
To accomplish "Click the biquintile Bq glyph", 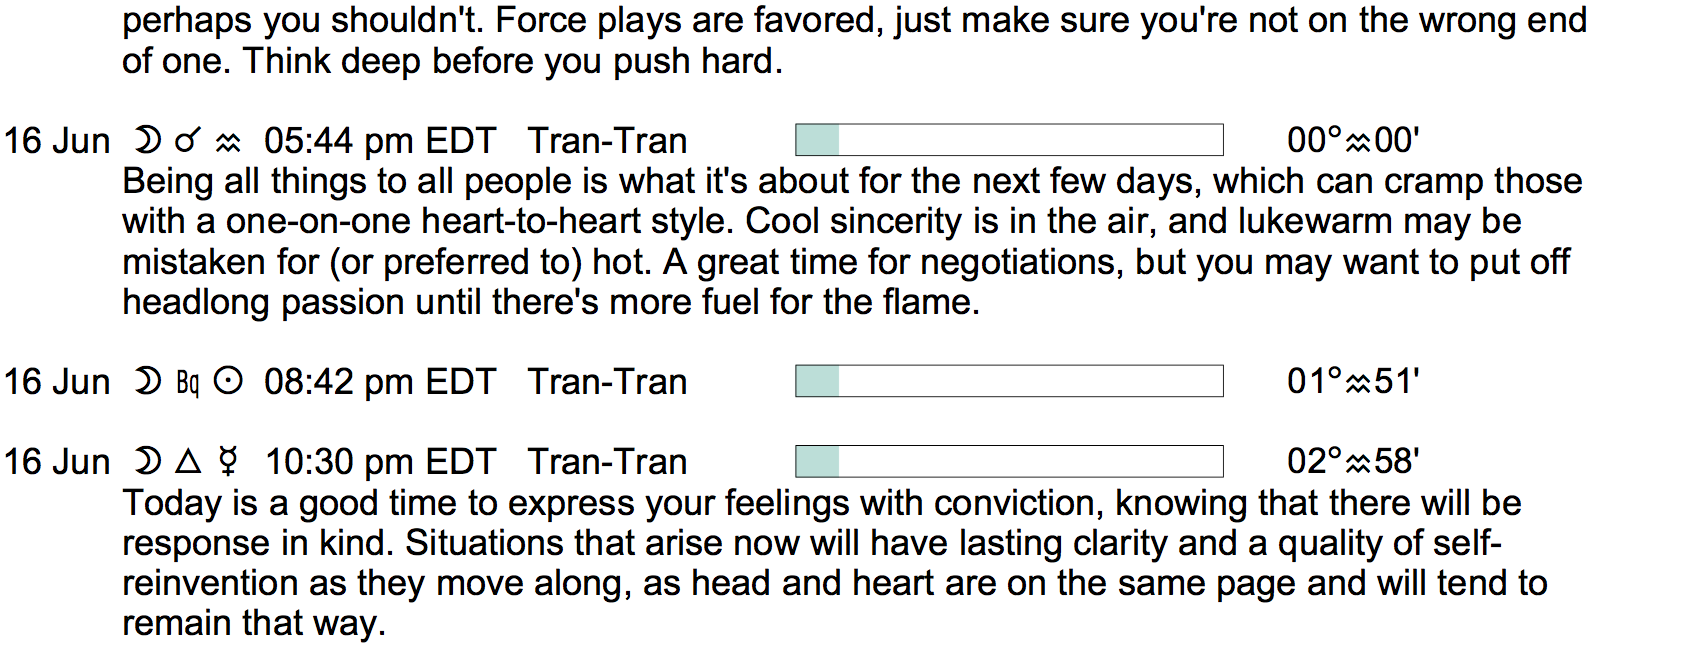I will (188, 382).
